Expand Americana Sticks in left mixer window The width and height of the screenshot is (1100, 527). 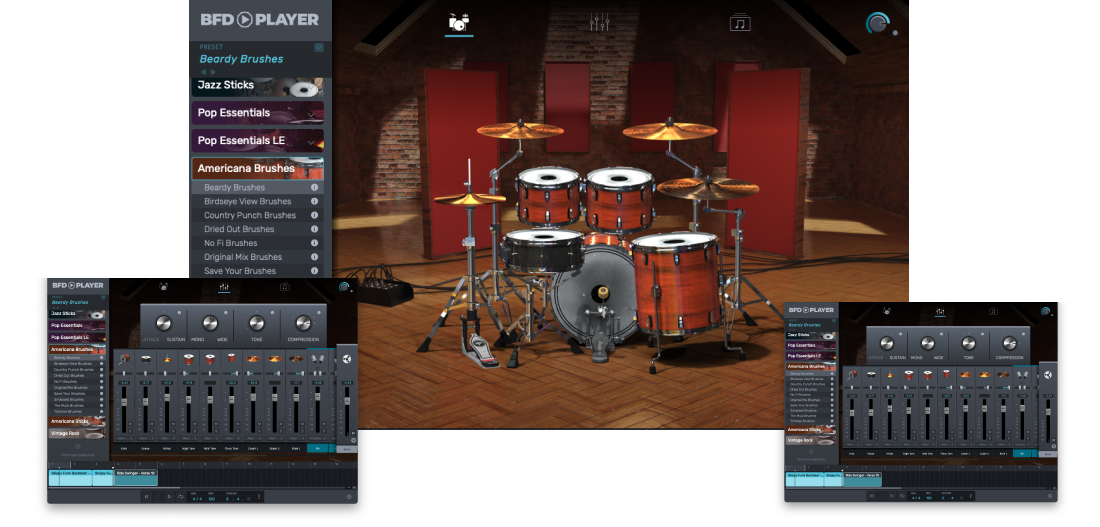tap(77, 422)
